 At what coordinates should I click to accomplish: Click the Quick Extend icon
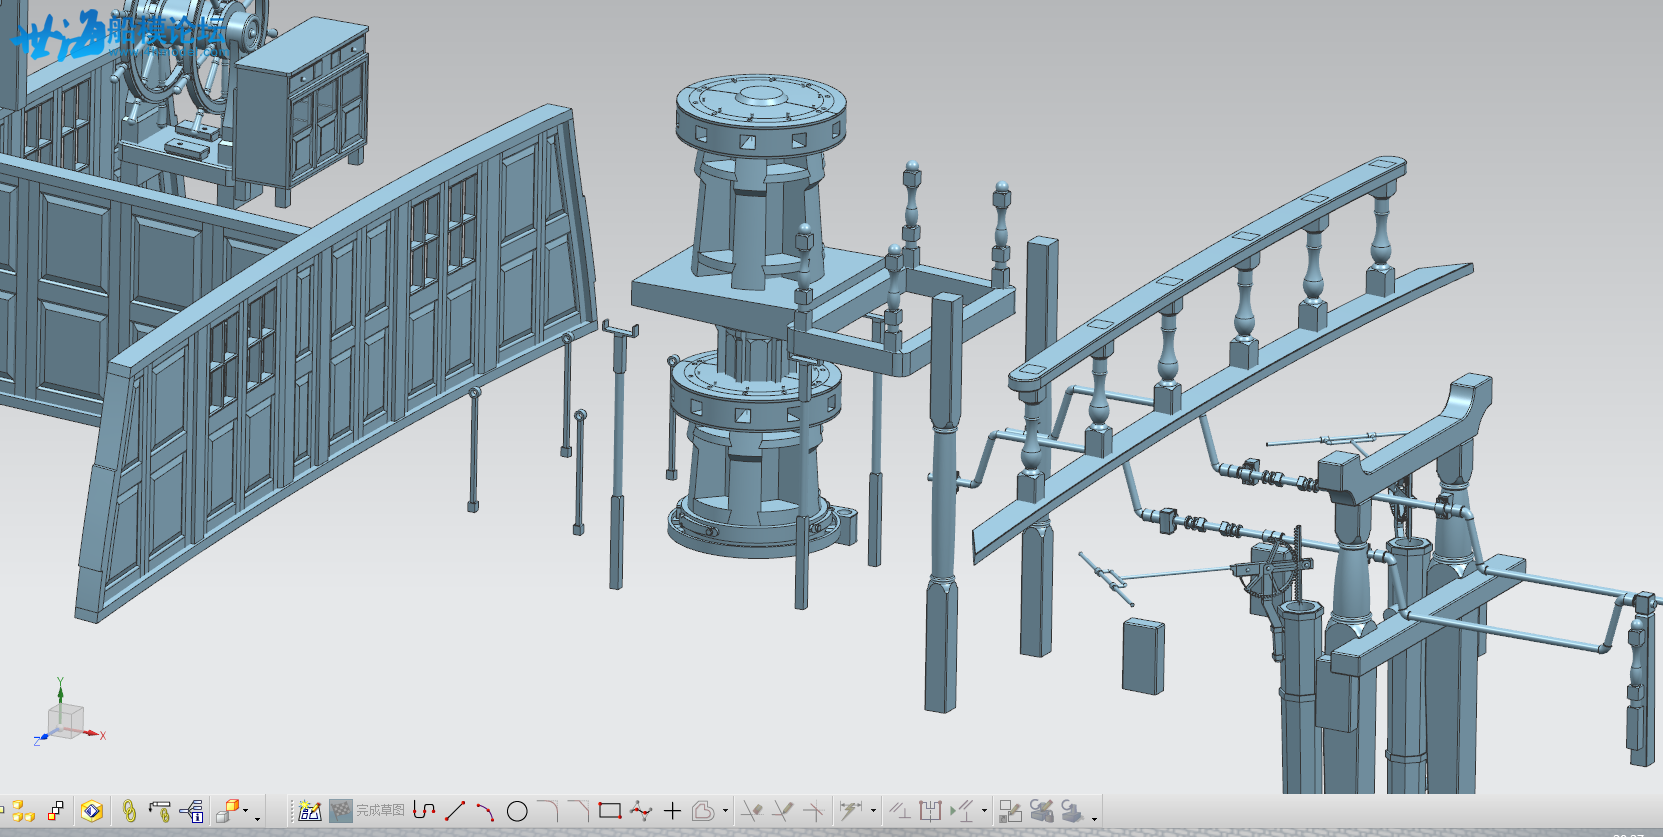(783, 811)
